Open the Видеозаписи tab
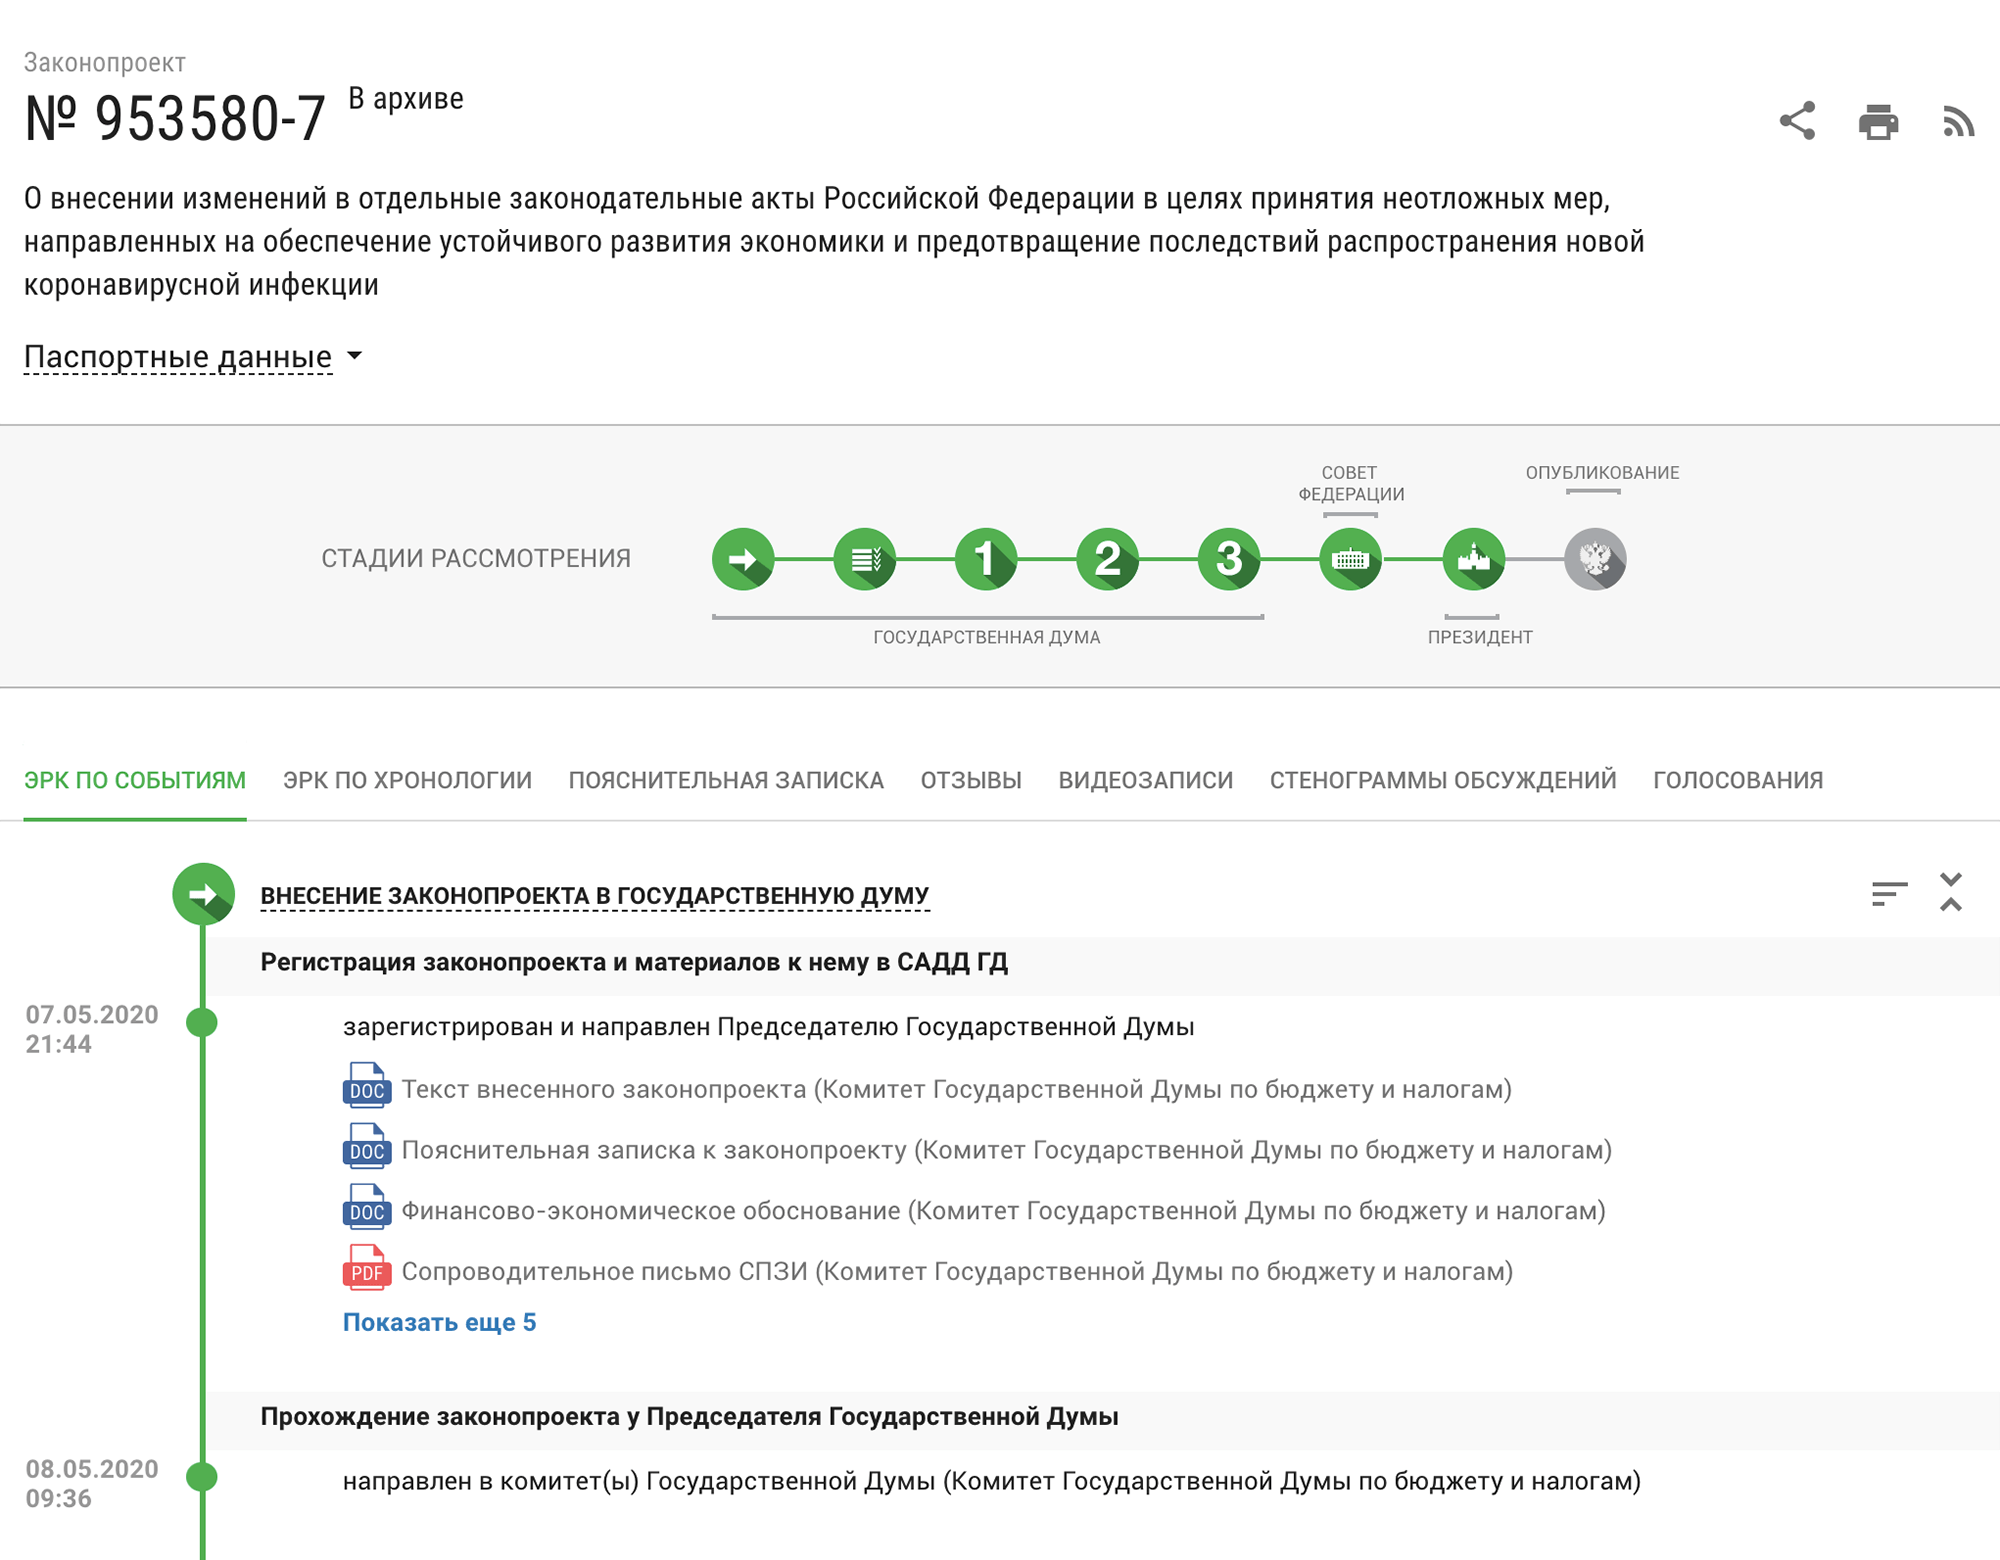This screenshot has height=1560, width=2000. click(1146, 780)
